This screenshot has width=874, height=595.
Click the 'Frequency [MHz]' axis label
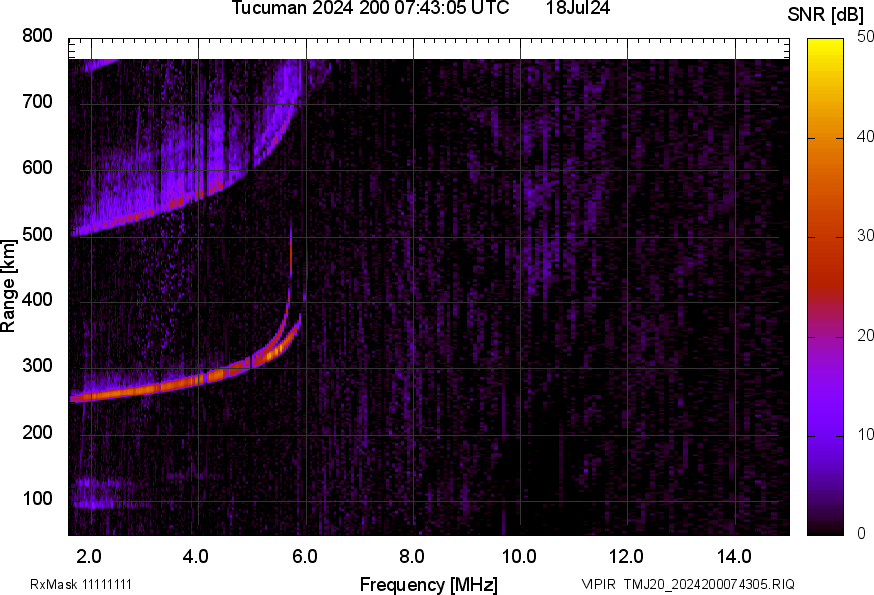pos(429,585)
